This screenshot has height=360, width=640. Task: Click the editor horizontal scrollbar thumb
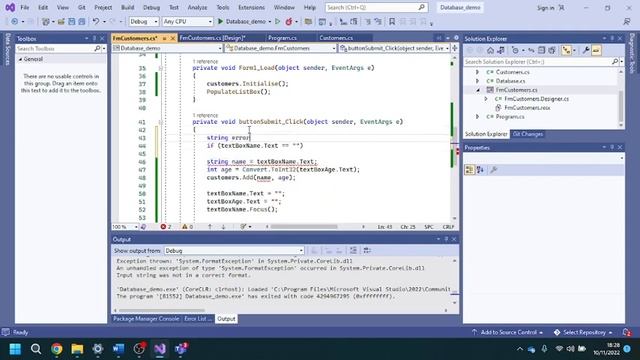pyautogui.click(x=304, y=227)
